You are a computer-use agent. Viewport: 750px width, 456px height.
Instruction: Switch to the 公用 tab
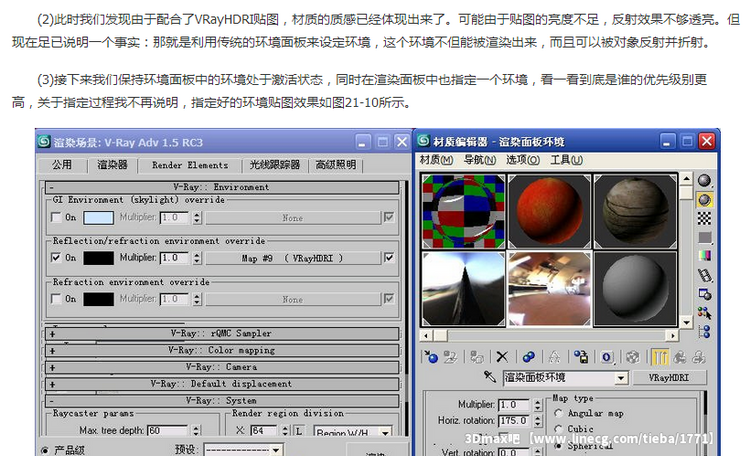62,165
